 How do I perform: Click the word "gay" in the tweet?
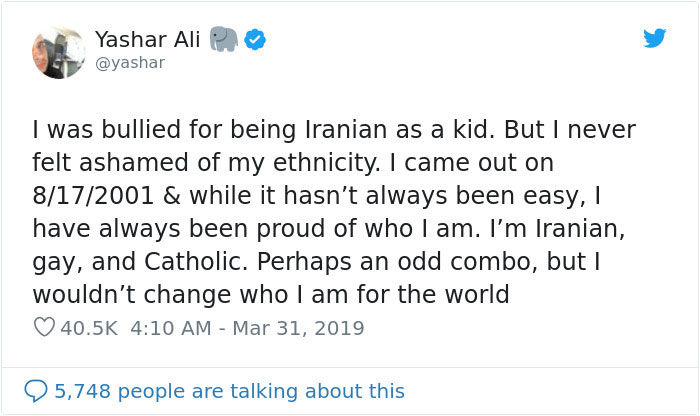click(55, 261)
